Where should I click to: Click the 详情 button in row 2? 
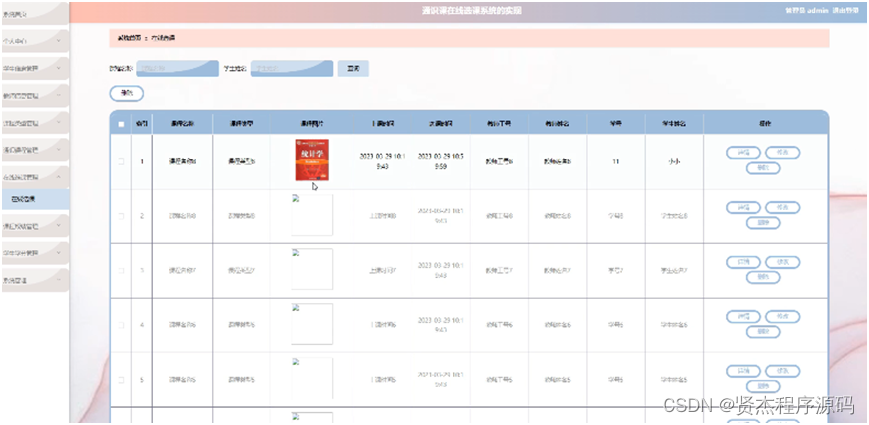[743, 208]
